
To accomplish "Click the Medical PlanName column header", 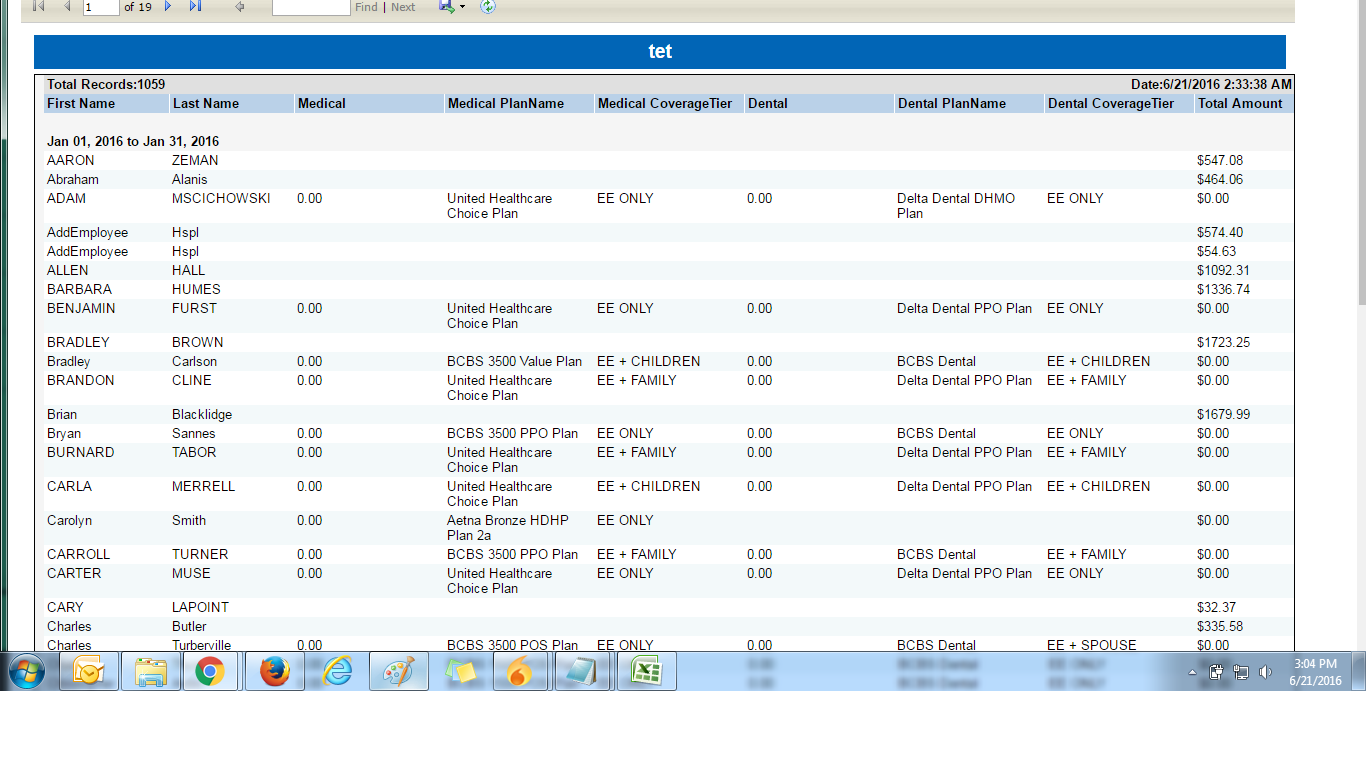I will tap(506, 104).
